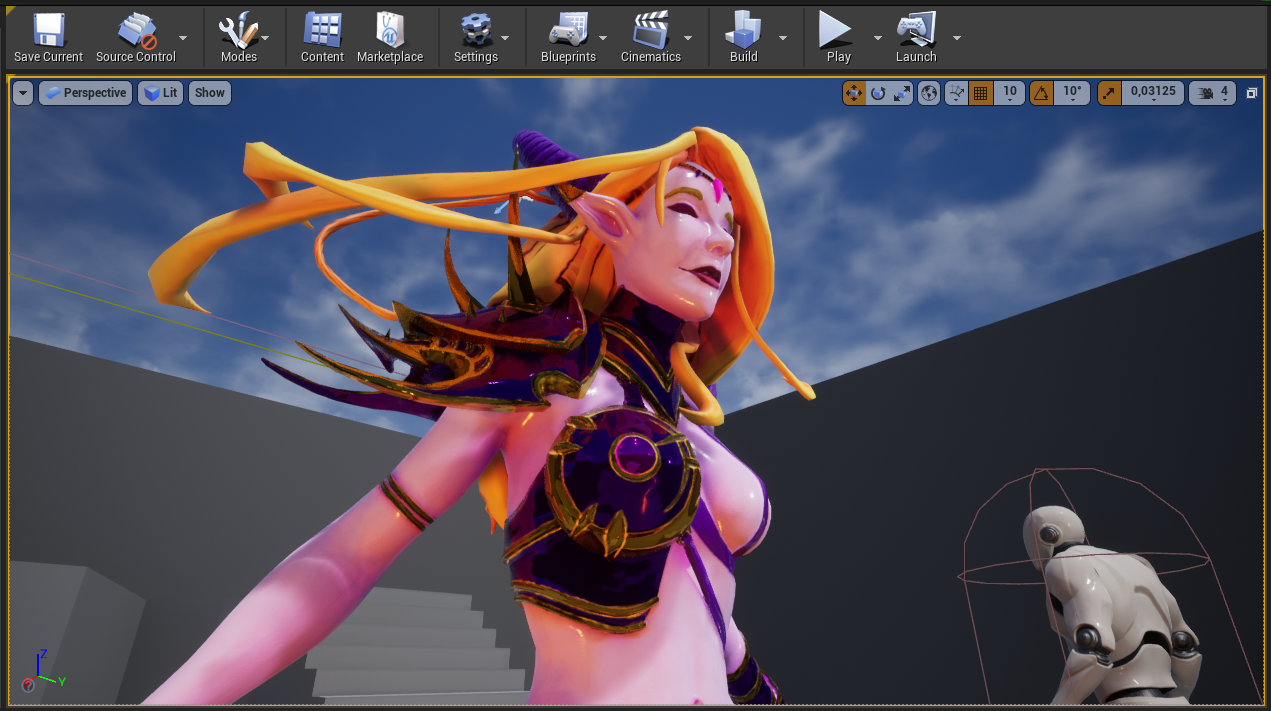Open the Source Control toolbar button

coord(135,39)
